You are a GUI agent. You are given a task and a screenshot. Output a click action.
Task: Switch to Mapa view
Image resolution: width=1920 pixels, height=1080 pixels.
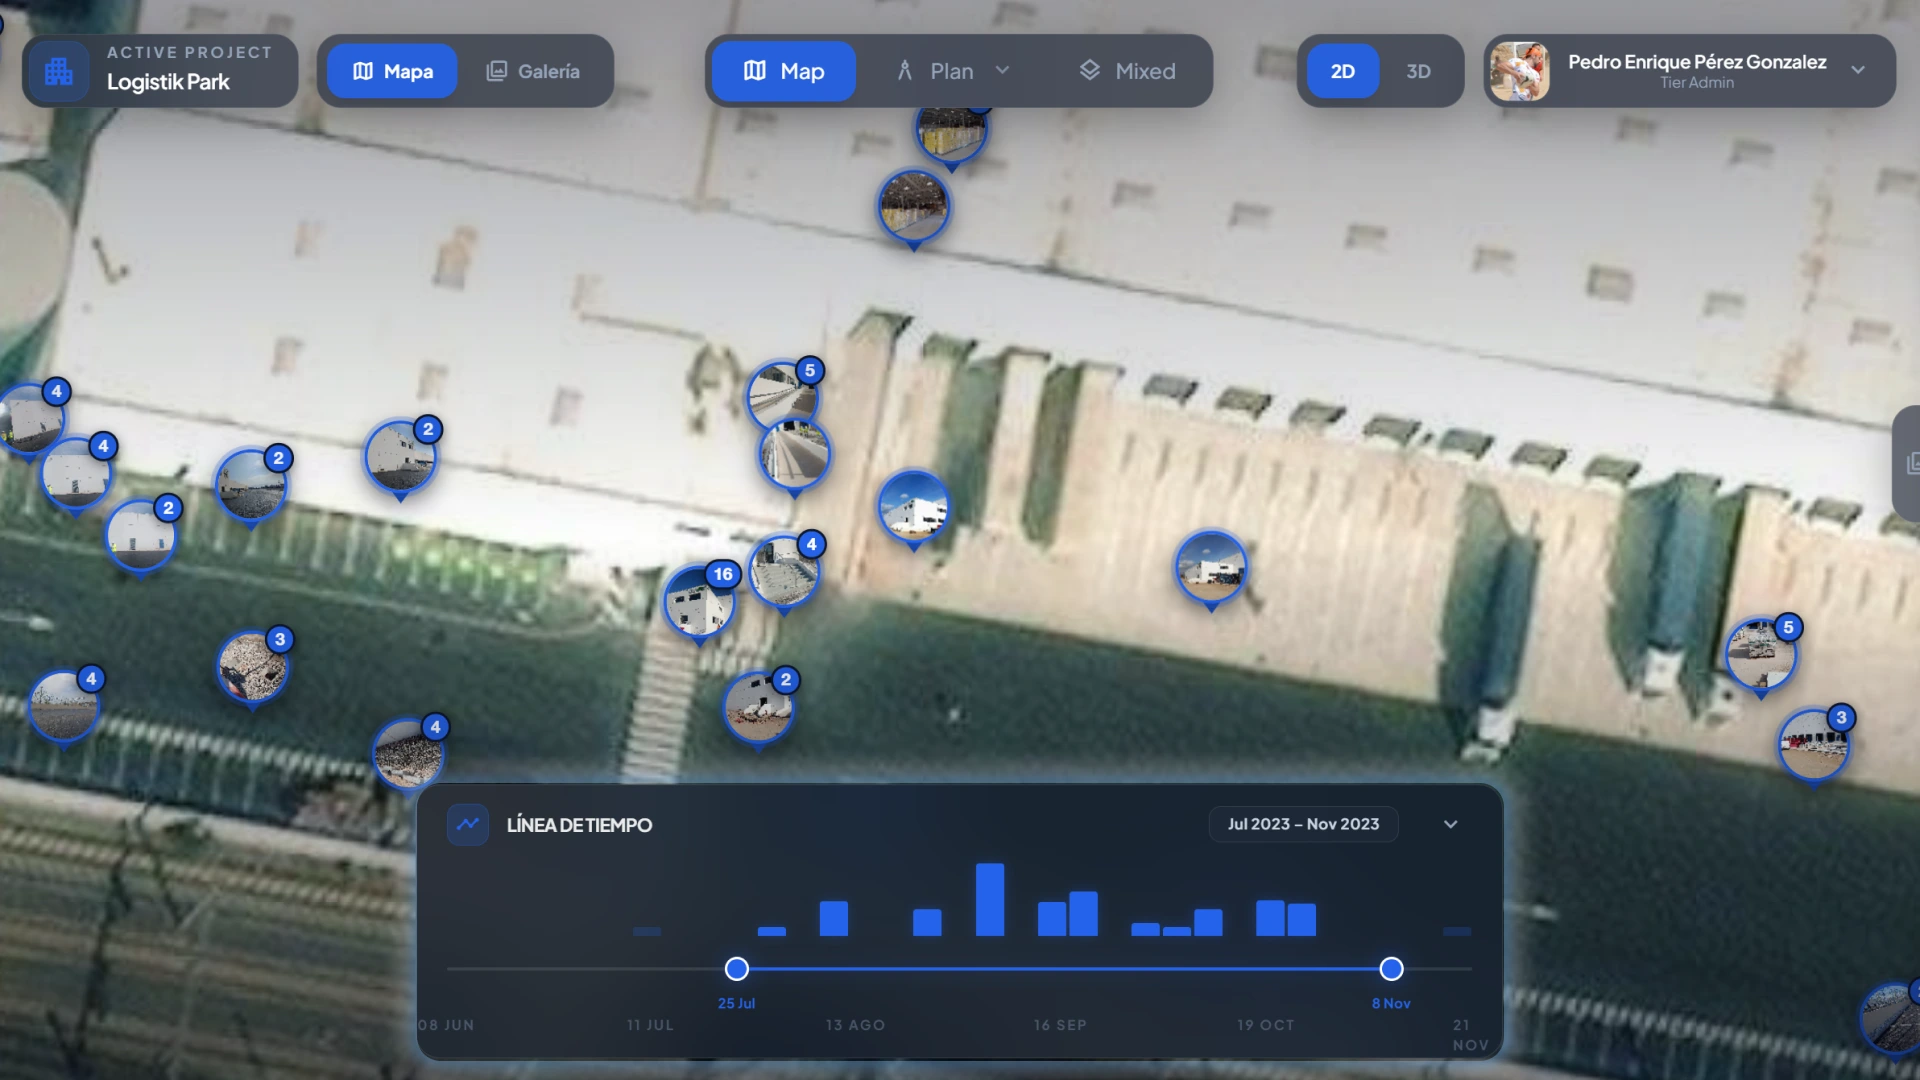coord(392,71)
